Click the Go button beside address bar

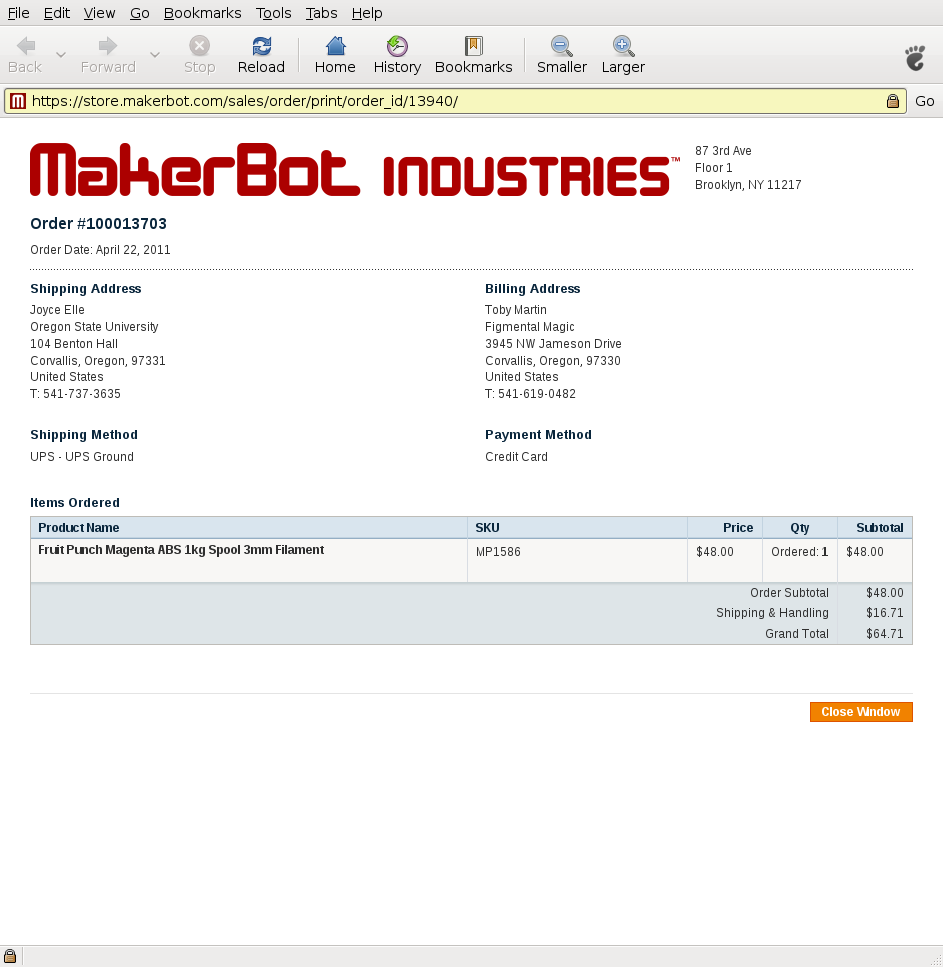click(924, 101)
